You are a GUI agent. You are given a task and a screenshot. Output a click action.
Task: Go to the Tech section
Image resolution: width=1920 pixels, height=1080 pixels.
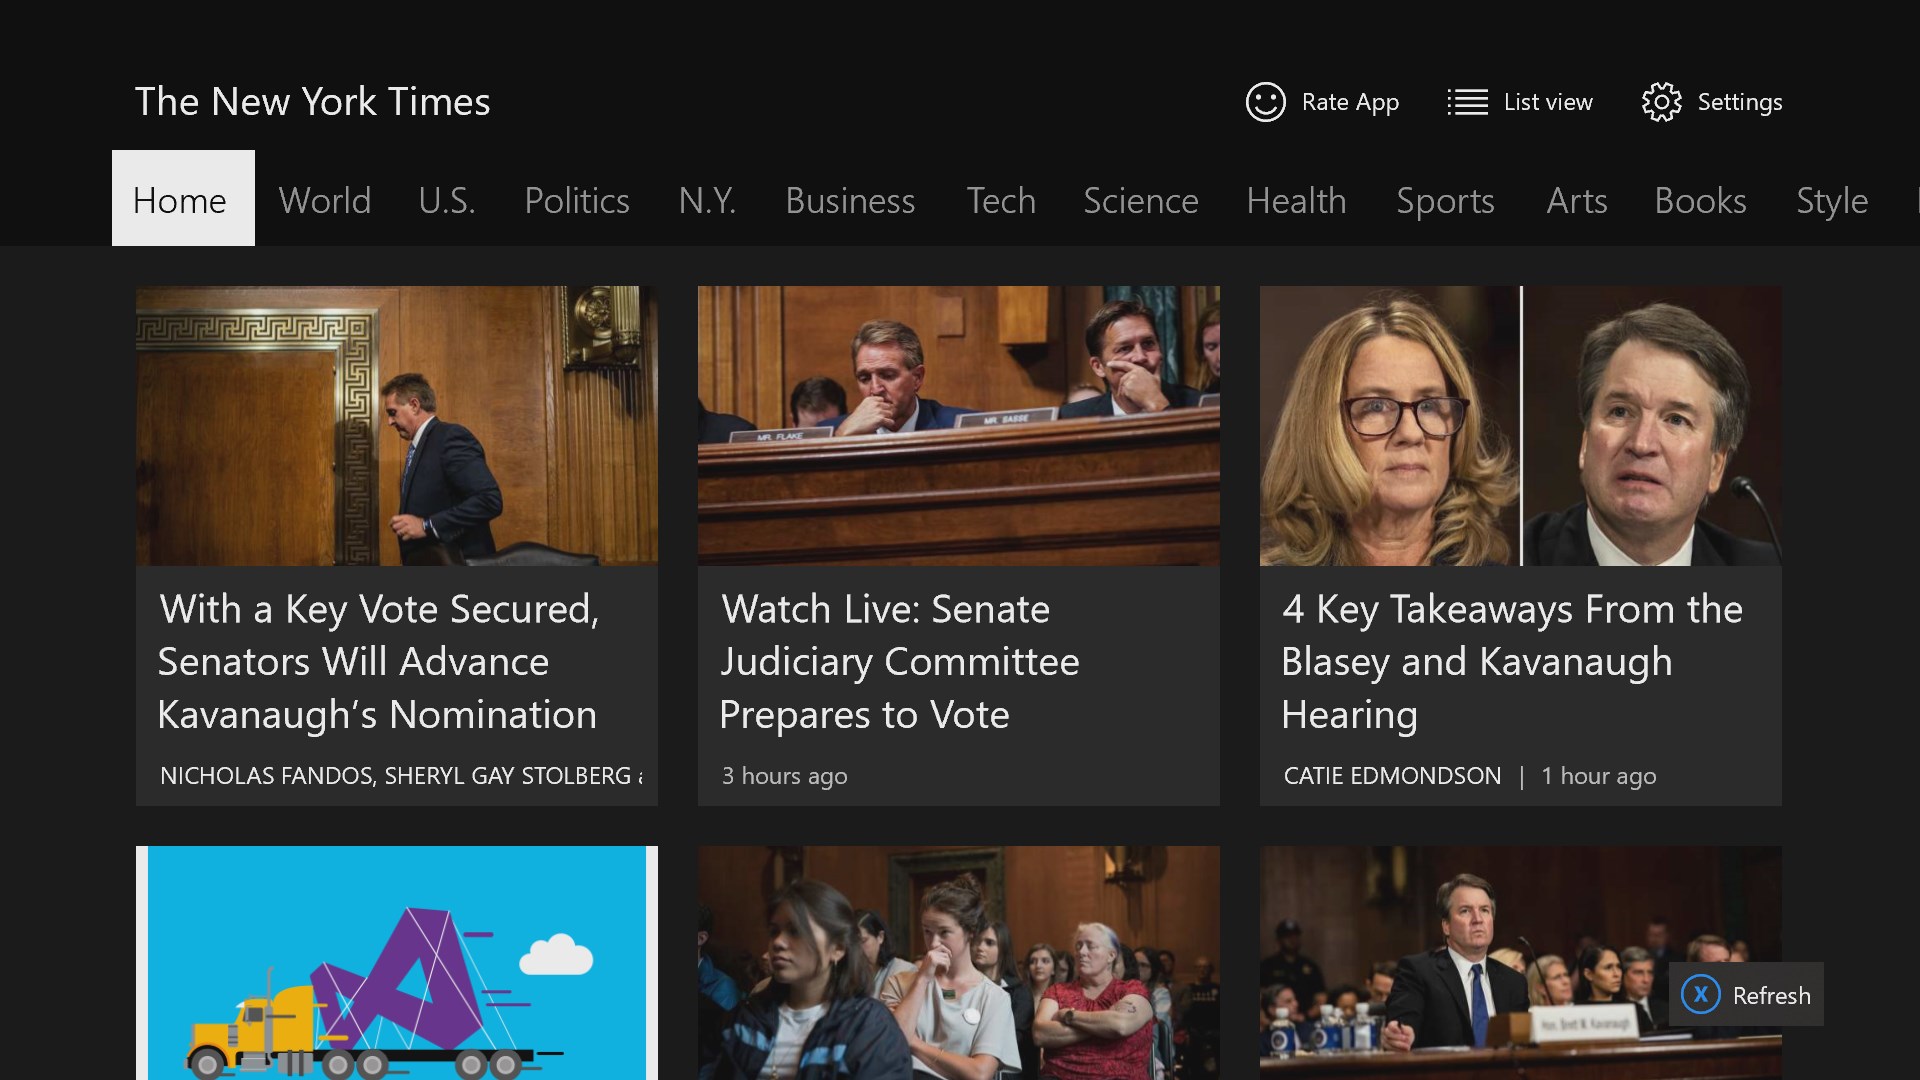pyautogui.click(x=1001, y=200)
